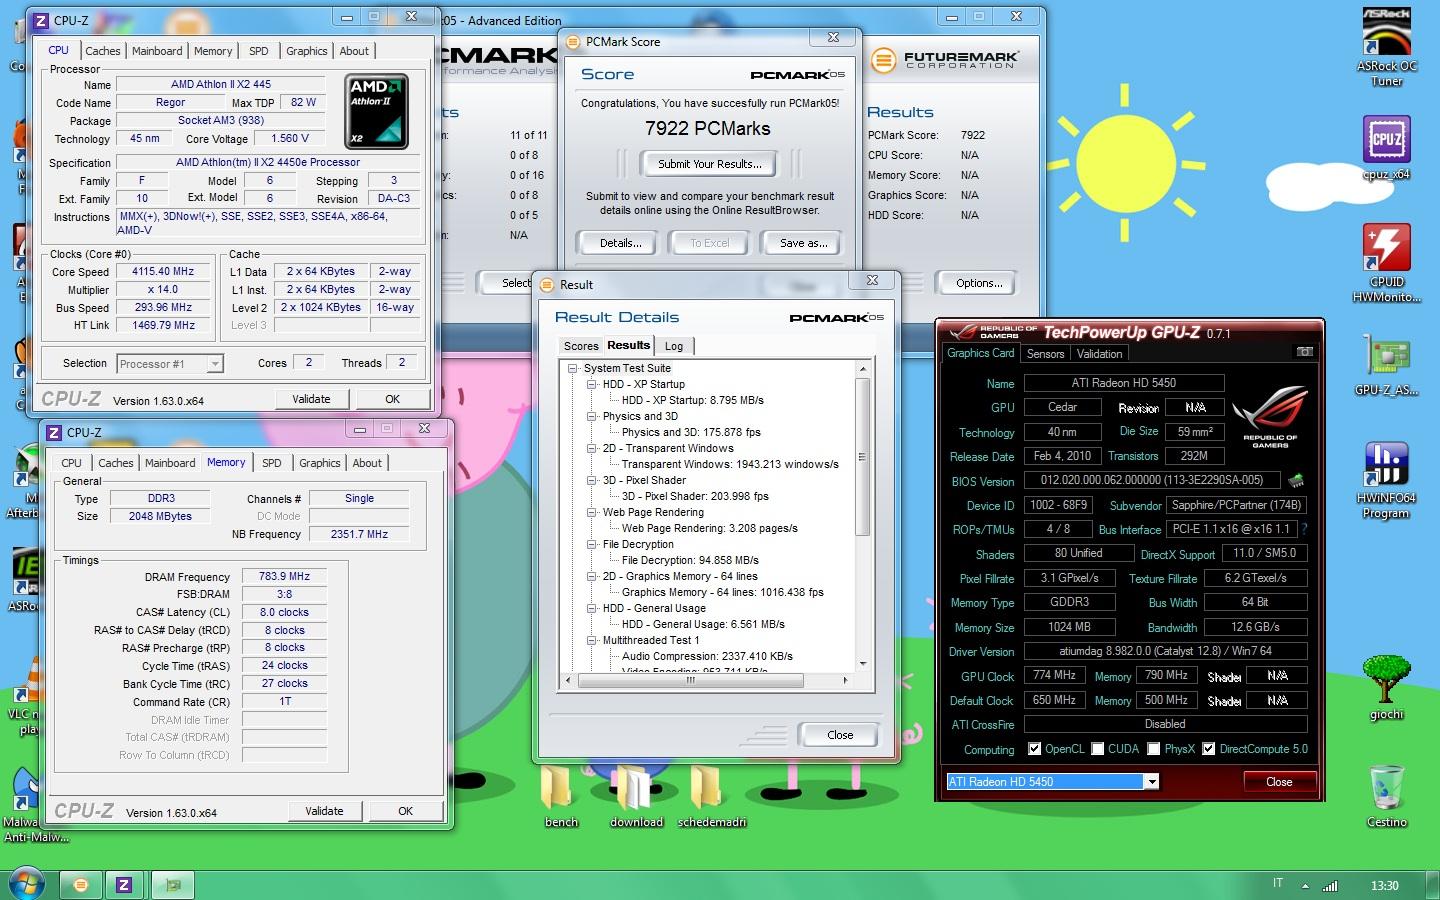Screen dimensions: 1440x900
Task: Collapse the Physics and 3D node
Action: click(x=592, y=416)
